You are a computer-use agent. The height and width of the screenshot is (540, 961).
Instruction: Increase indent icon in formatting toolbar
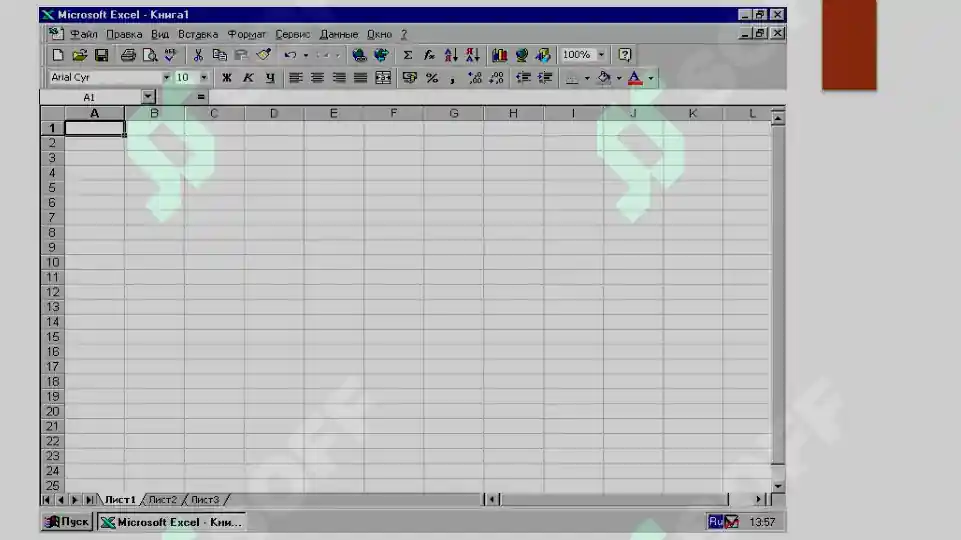tap(545, 78)
